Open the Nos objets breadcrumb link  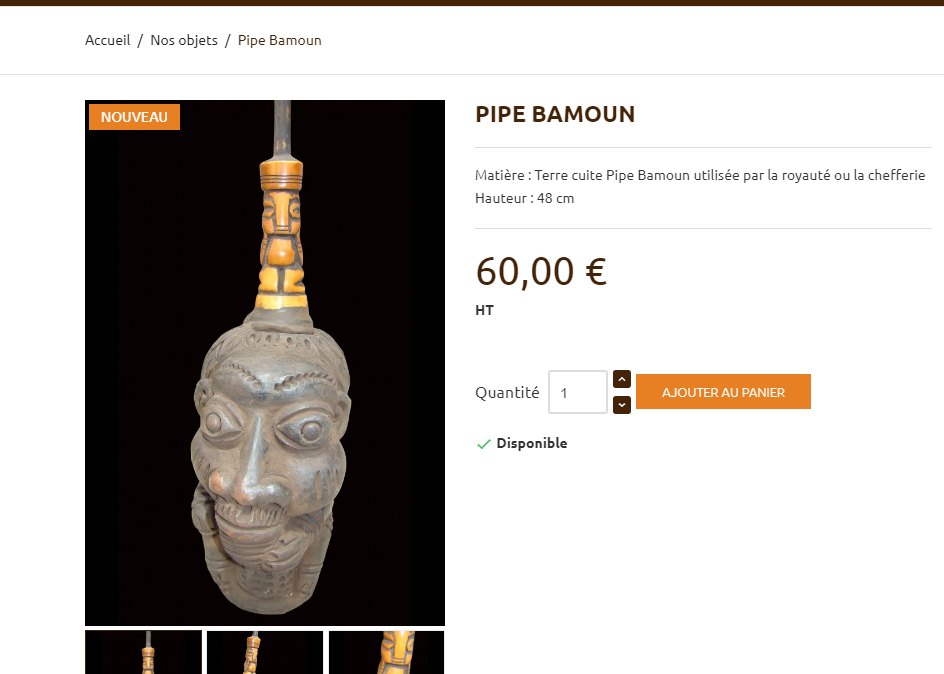[x=184, y=40]
